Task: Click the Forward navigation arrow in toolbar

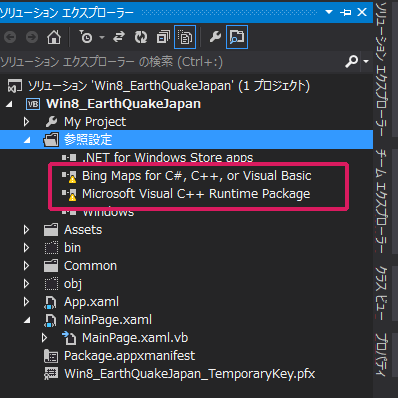Action: pos(32,37)
